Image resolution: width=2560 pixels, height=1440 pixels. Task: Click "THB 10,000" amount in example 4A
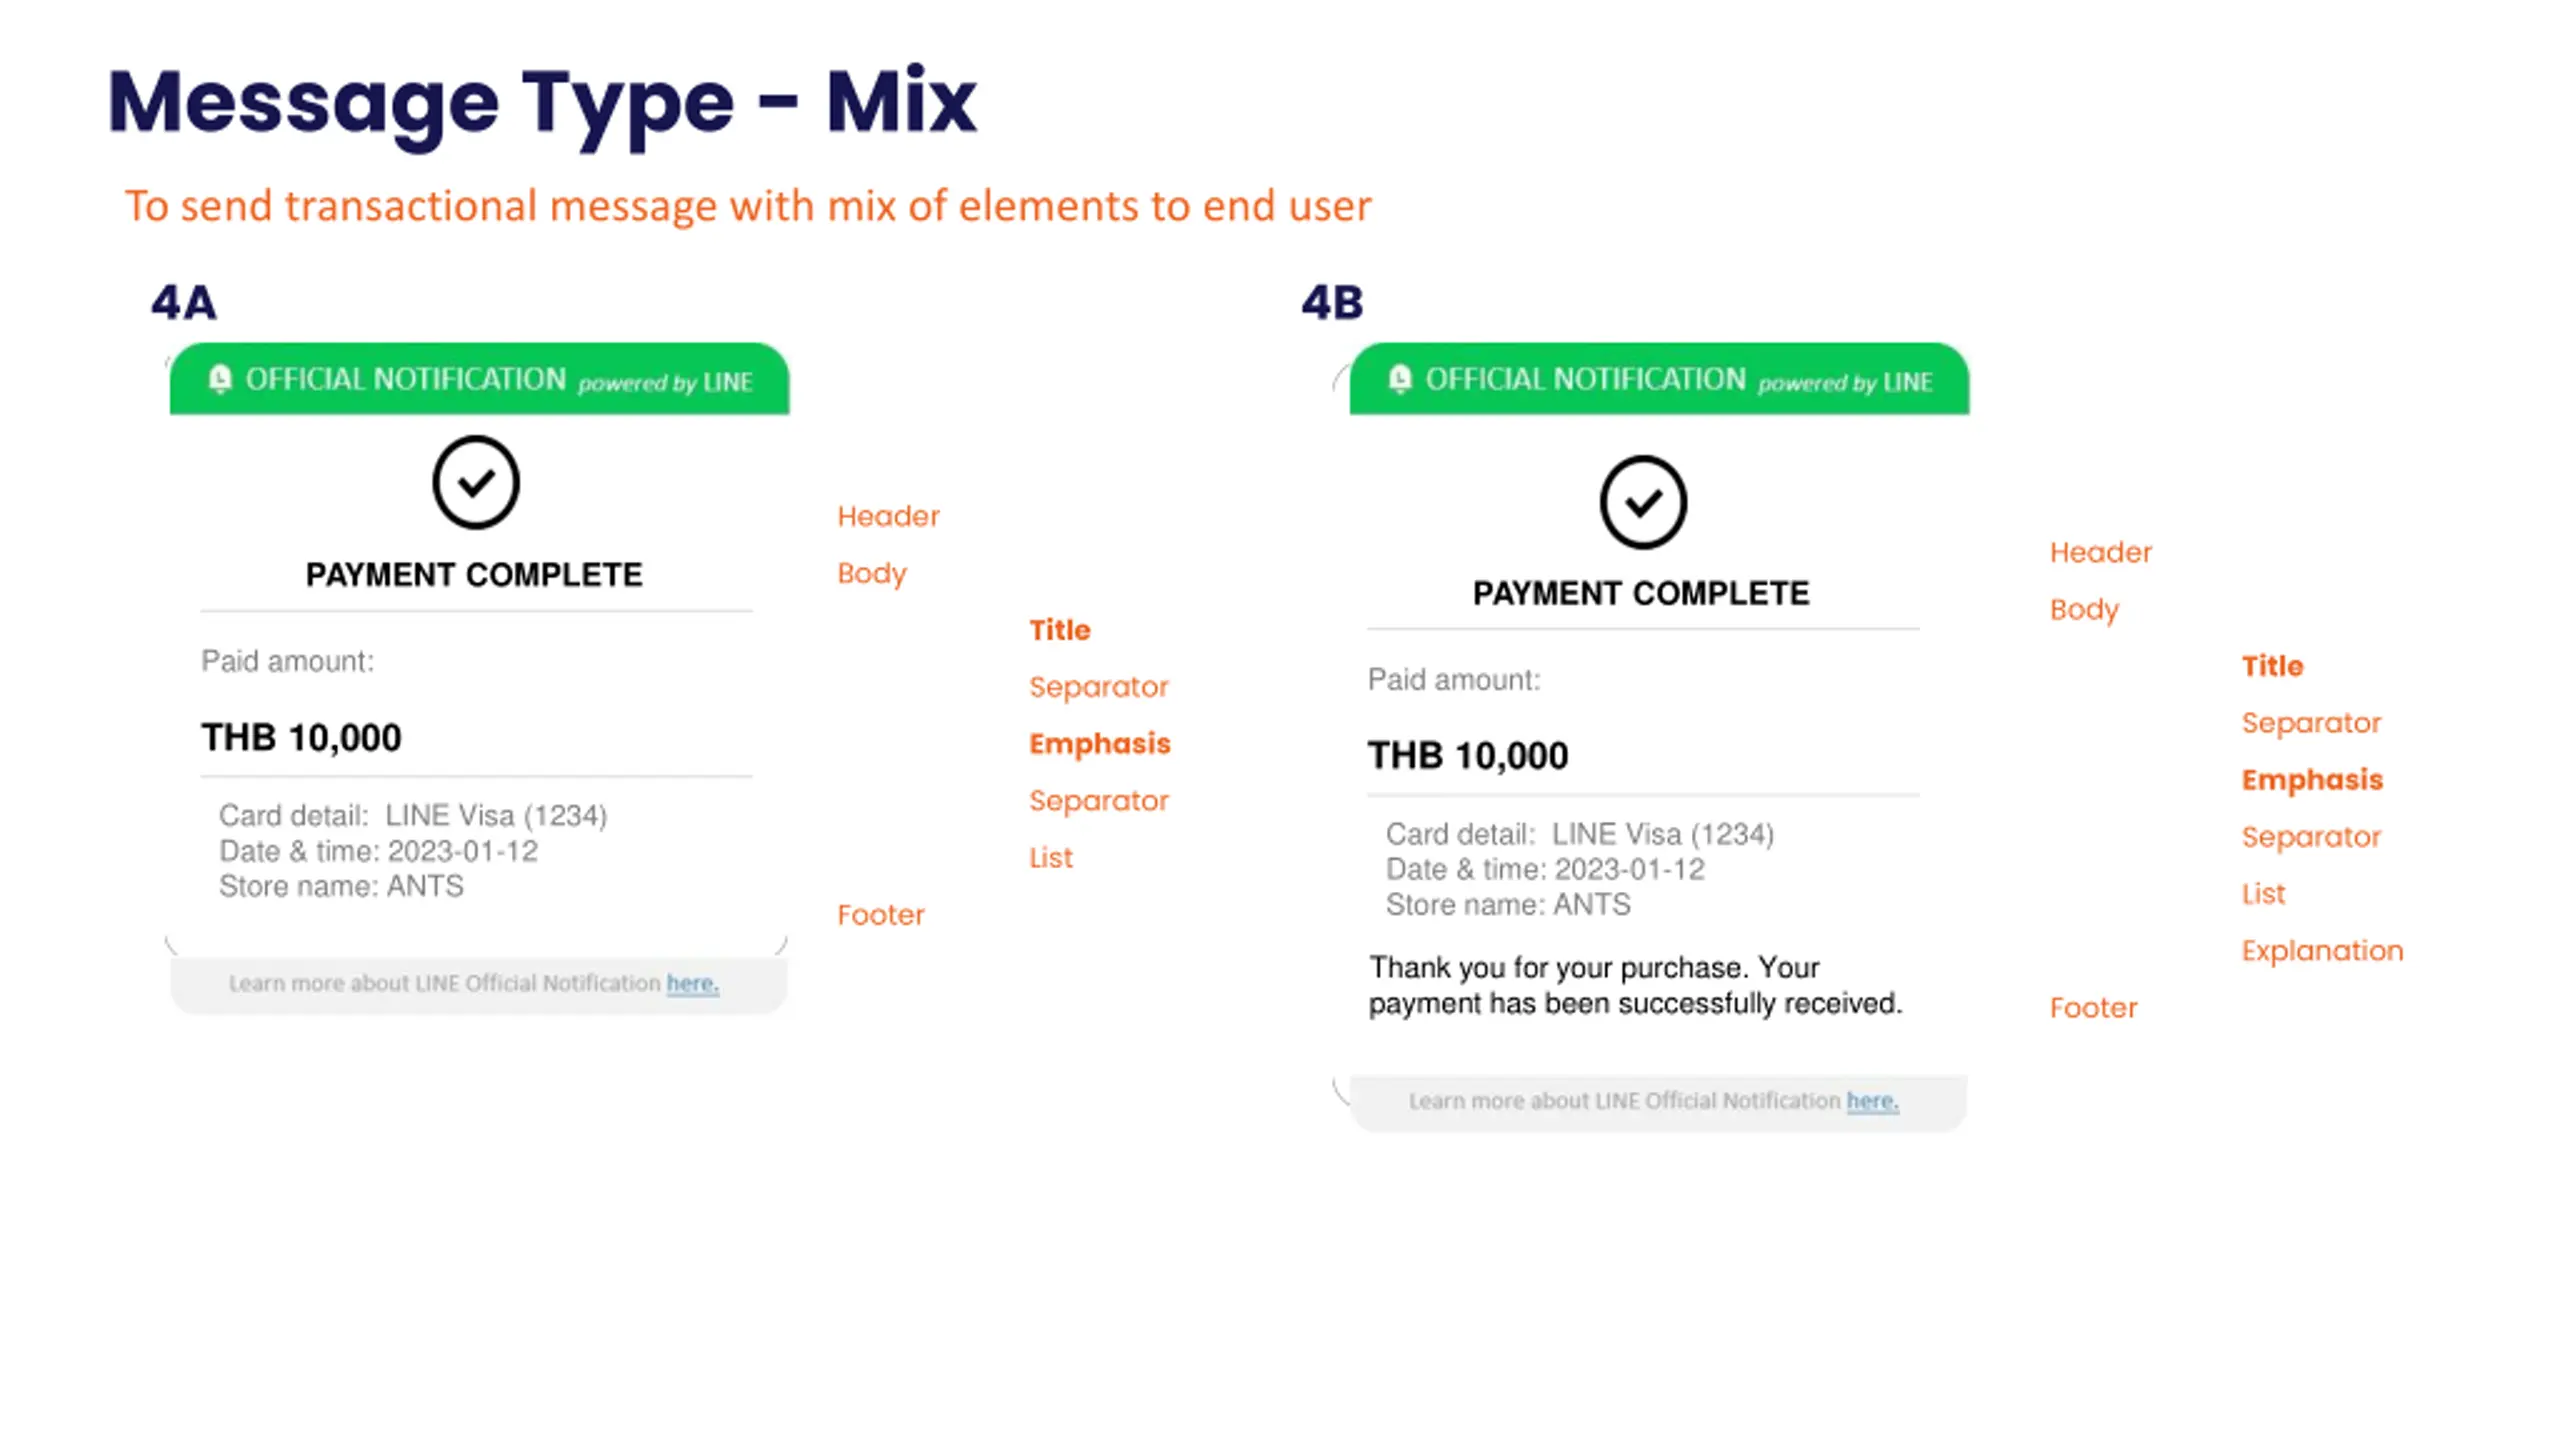[301, 738]
